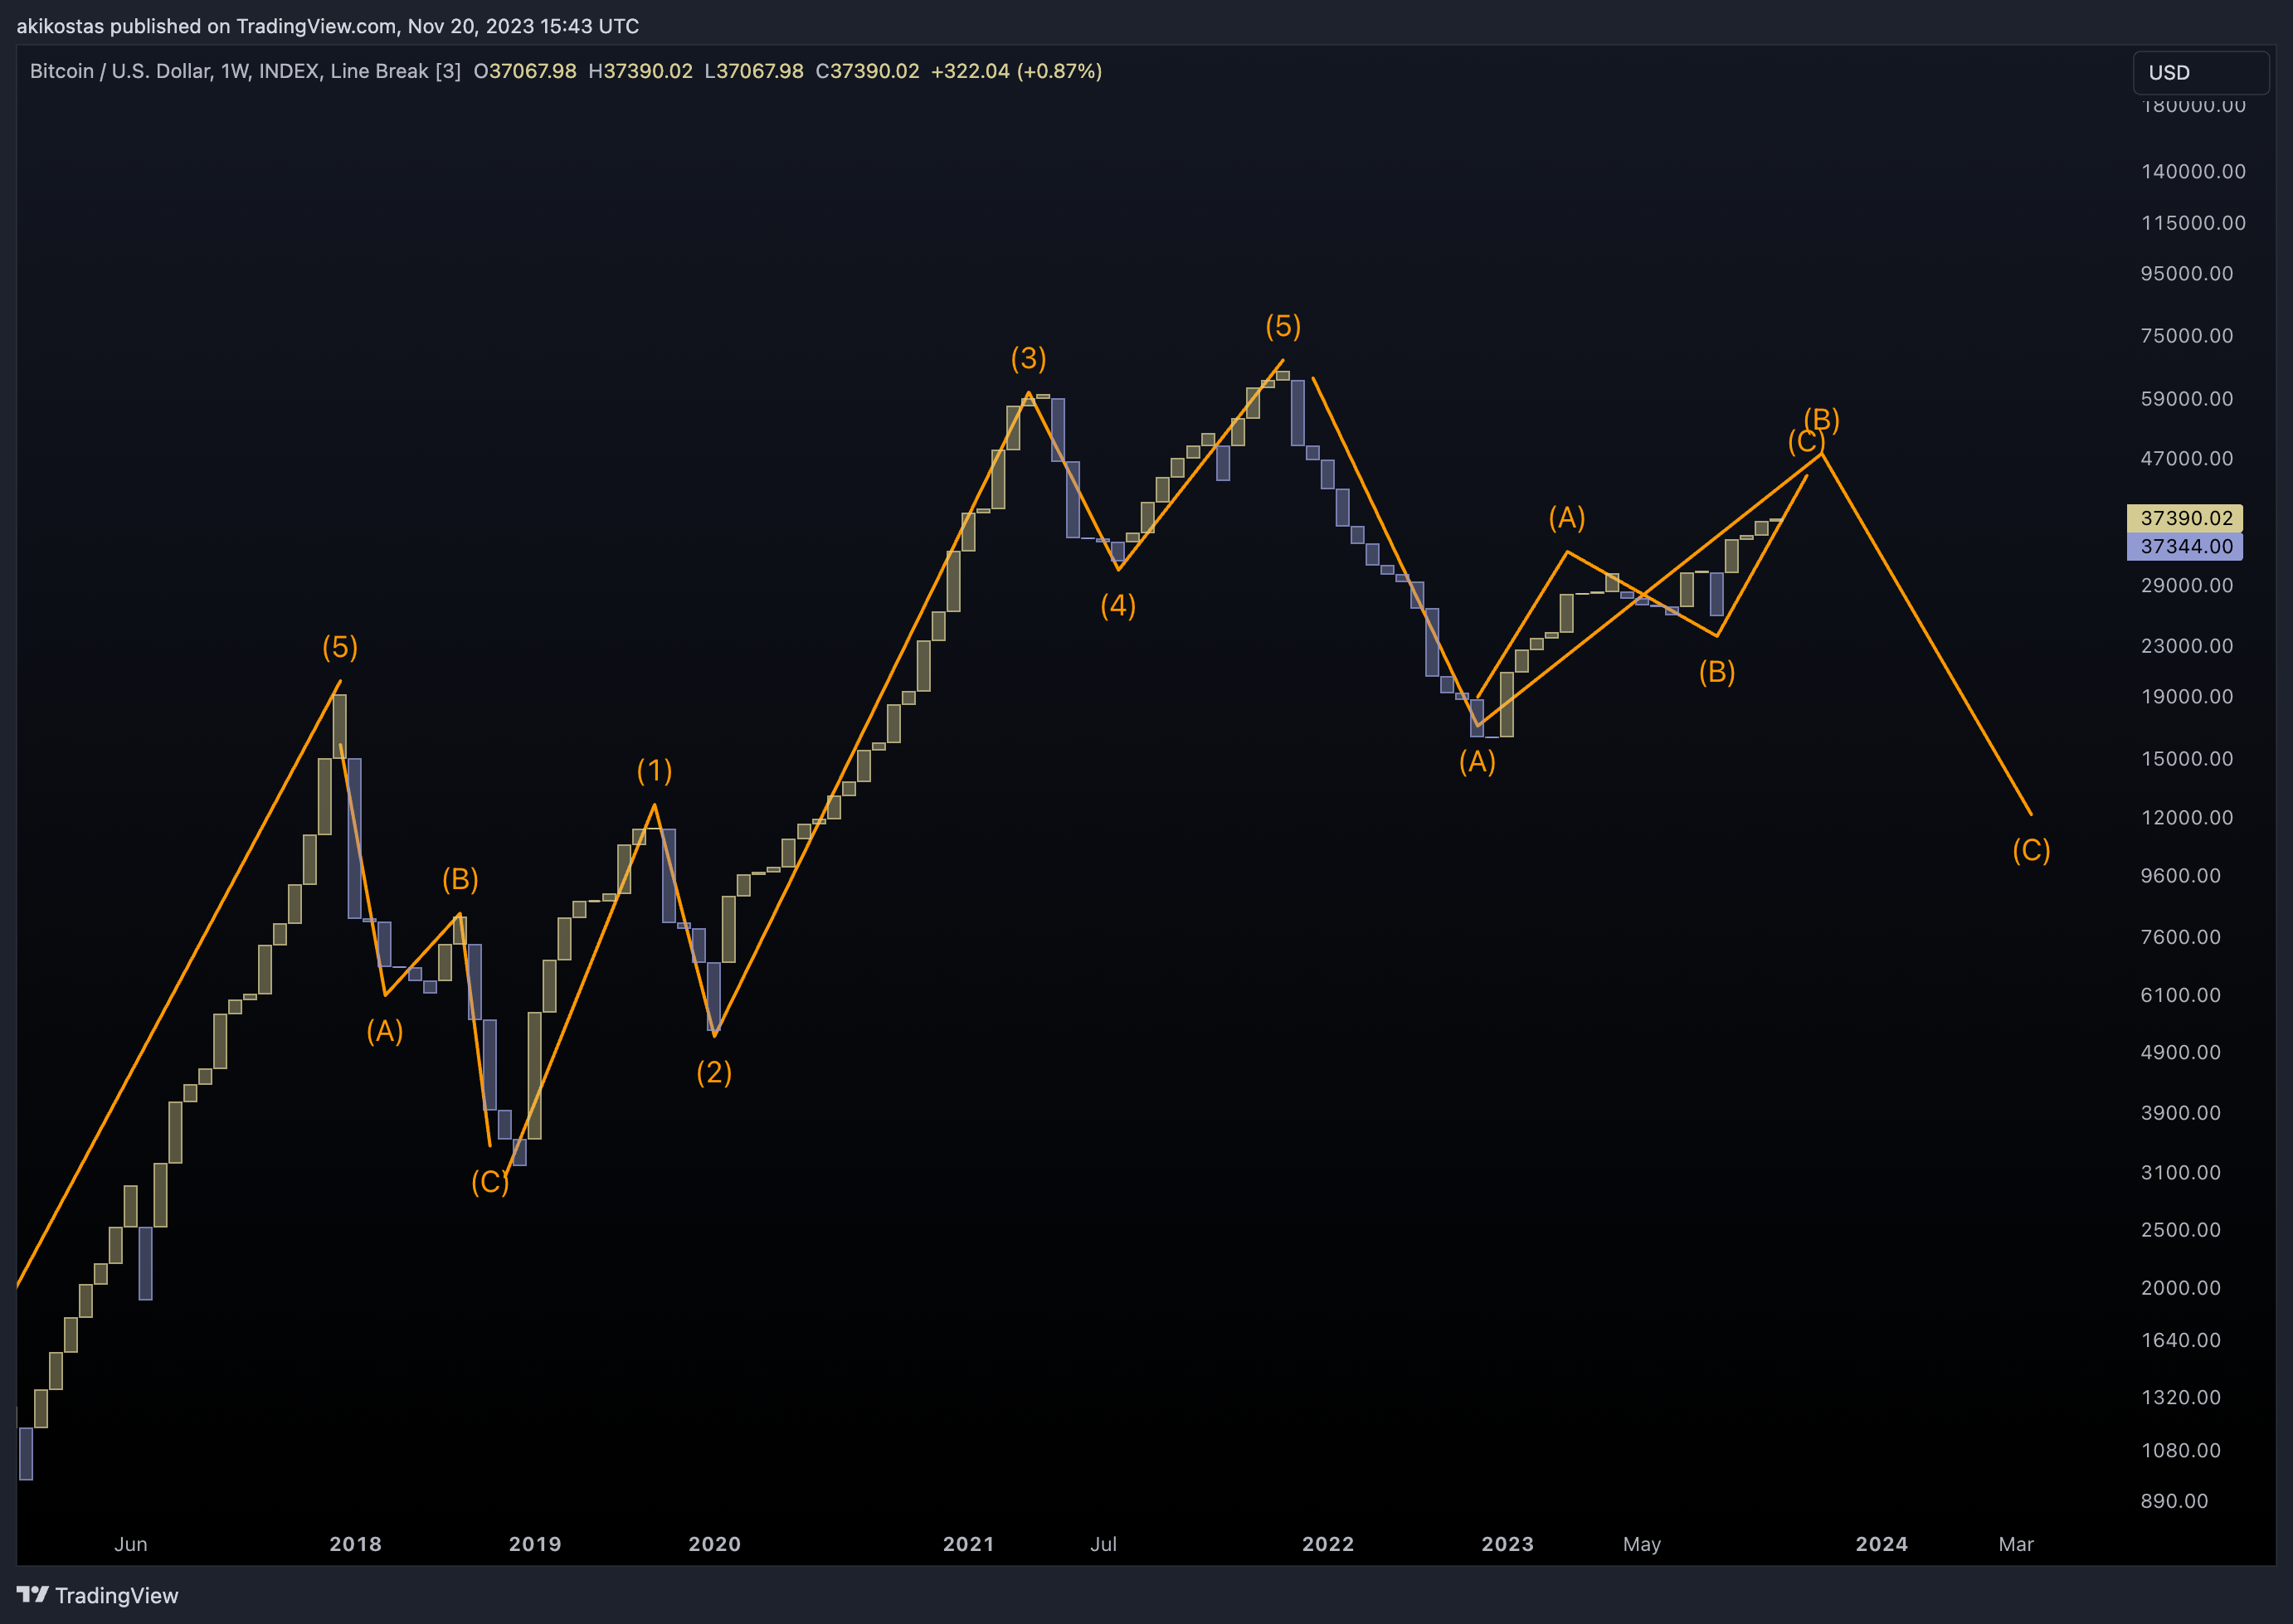This screenshot has width=2293, height=1624.
Task: Click the 95000.00 price axis level
Action: [x=2187, y=273]
